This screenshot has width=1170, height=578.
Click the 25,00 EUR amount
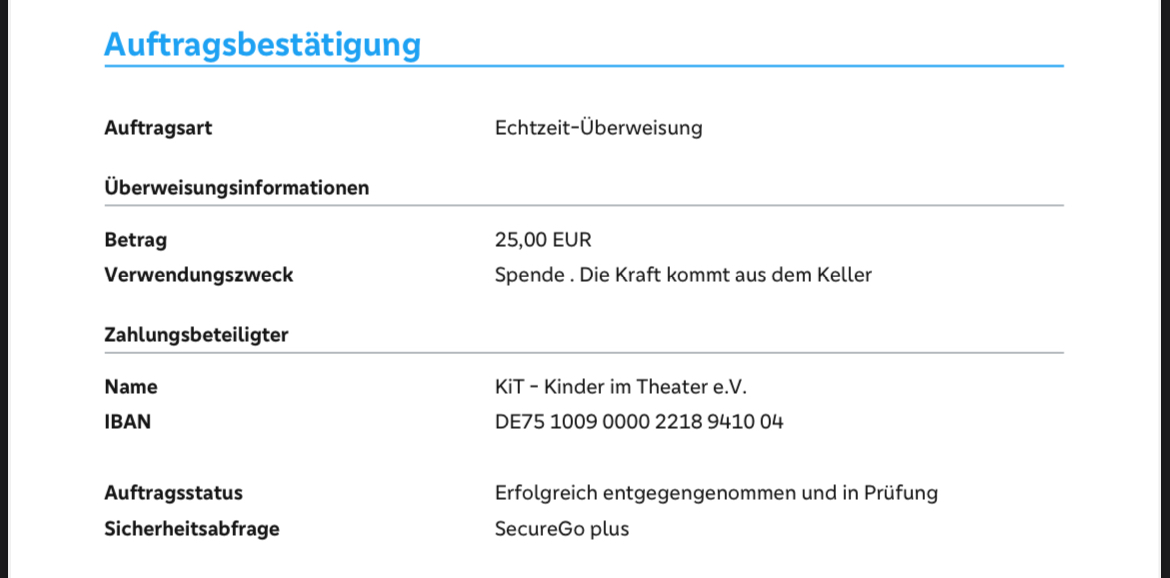click(x=543, y=240)
